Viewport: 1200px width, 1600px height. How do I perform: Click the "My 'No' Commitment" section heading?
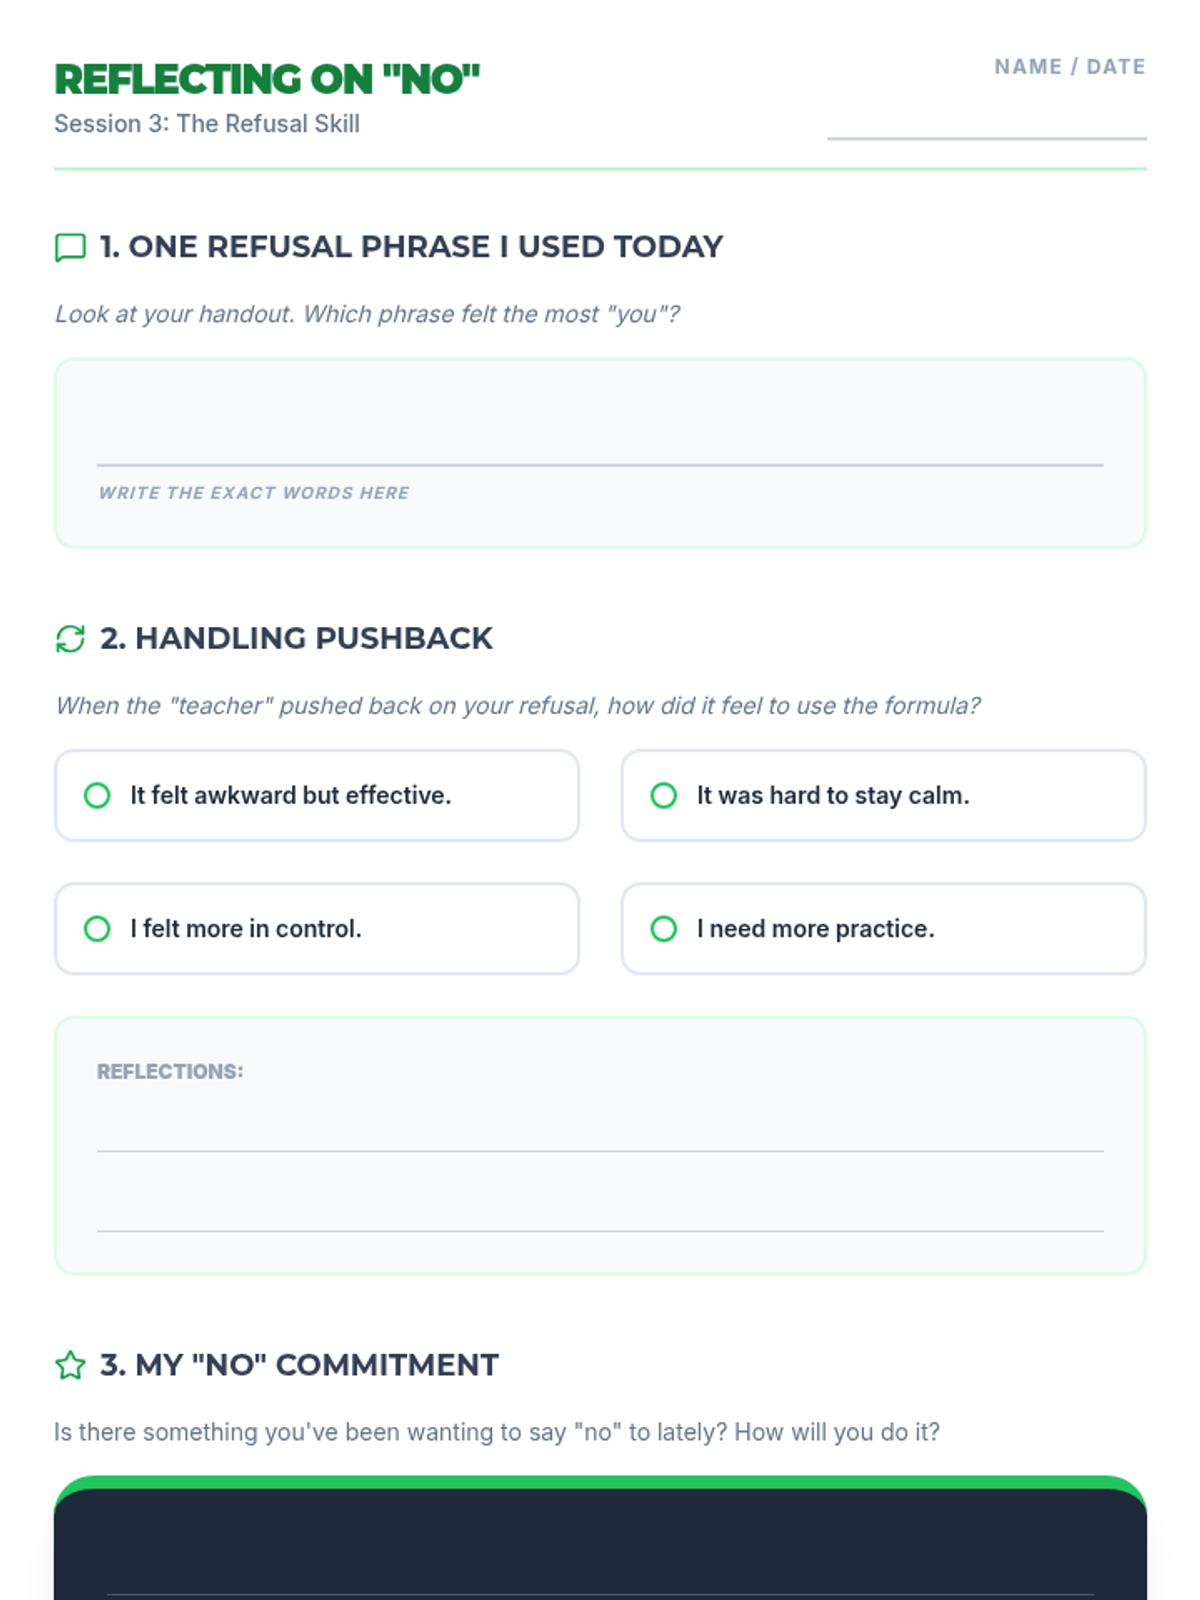coord(299,1365)
